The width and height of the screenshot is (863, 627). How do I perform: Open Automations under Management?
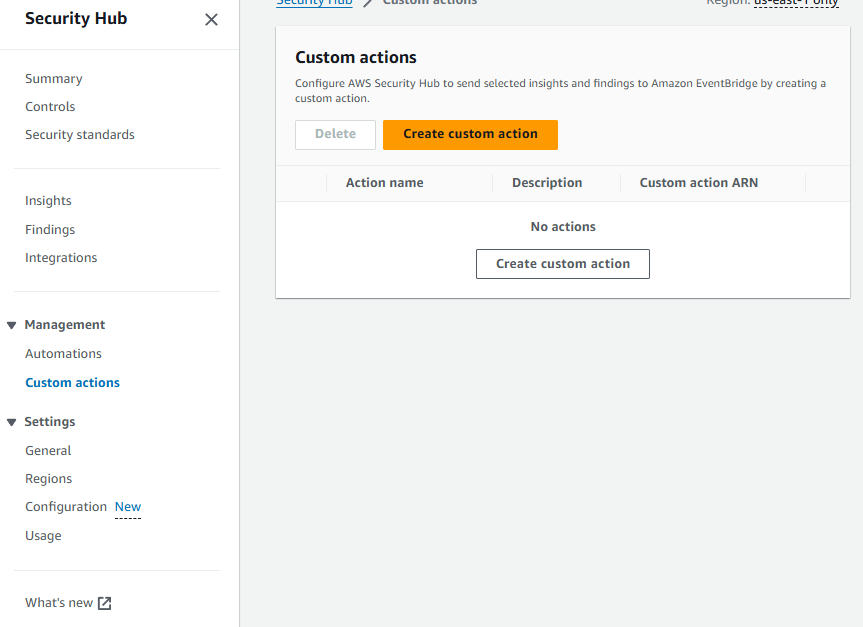tap(63, 354)
